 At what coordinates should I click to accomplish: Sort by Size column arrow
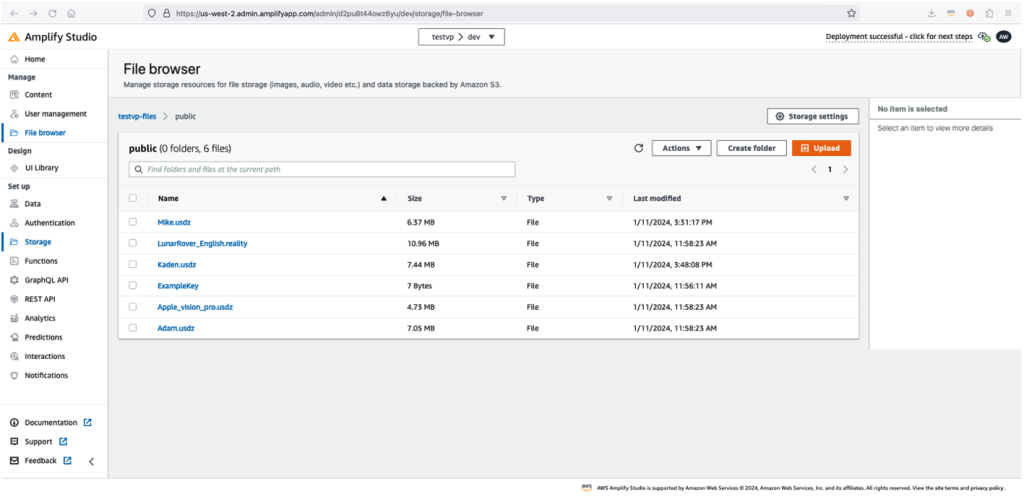(504, 199)
